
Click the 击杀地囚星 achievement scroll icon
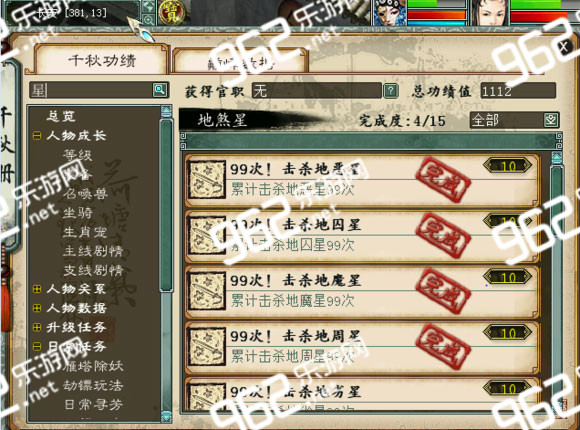(206, 235)
